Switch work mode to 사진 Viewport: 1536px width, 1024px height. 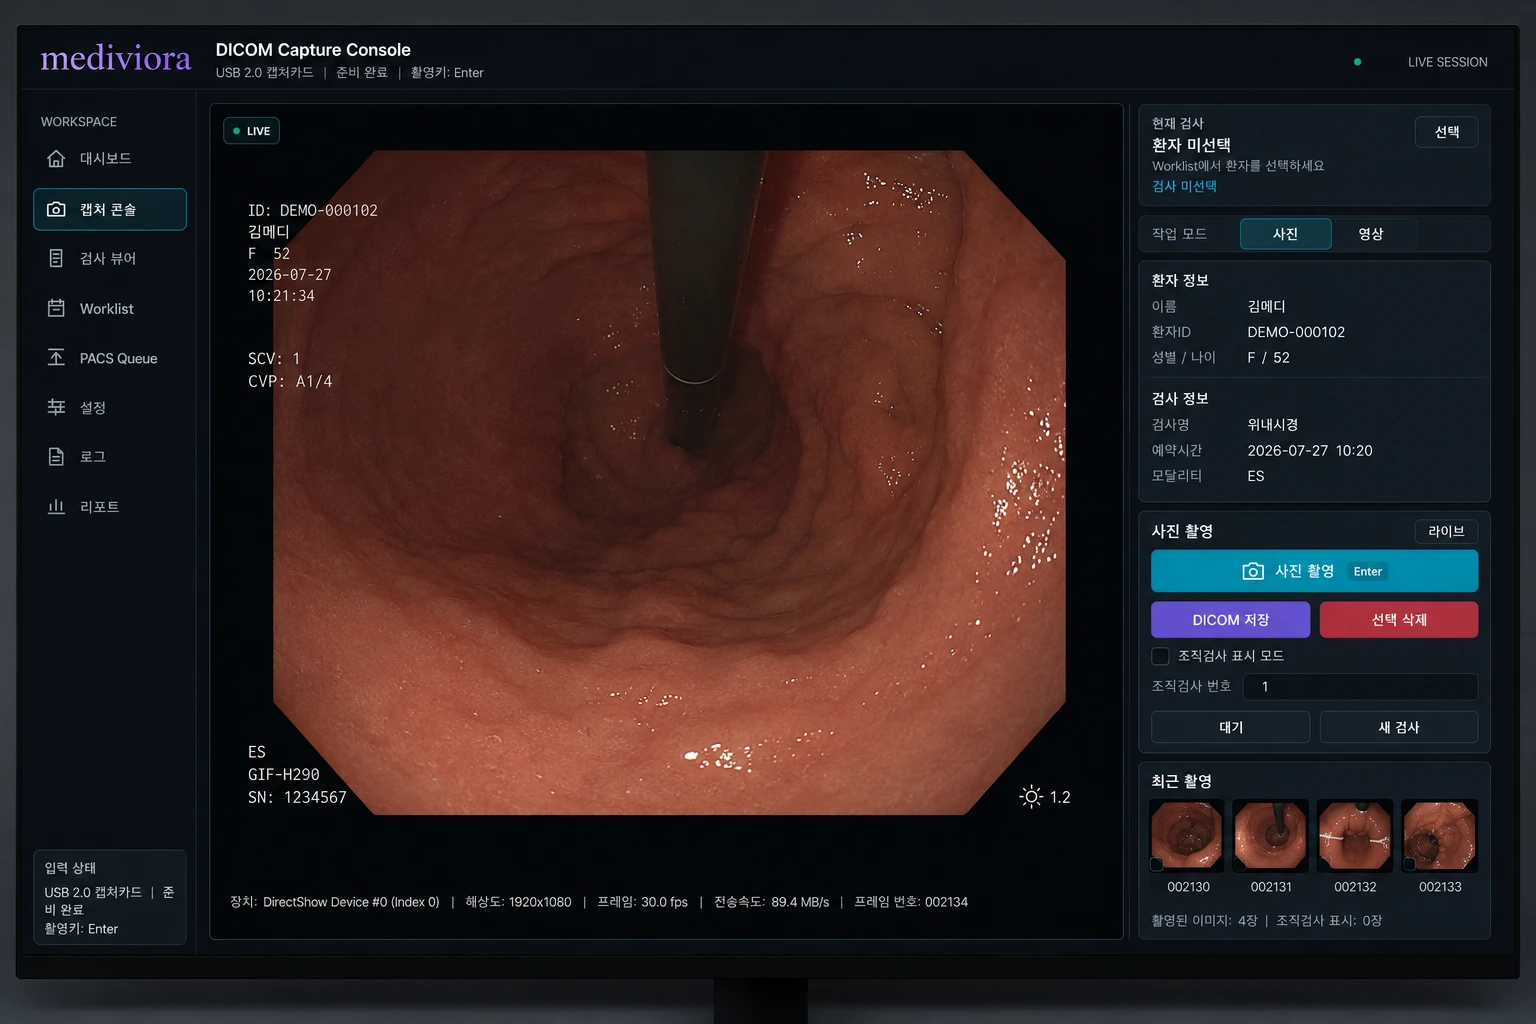(x=1285, y=234)
